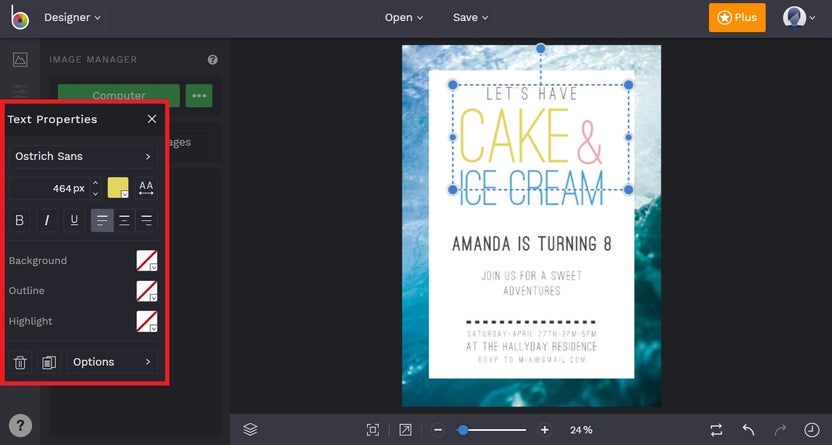832x445 pixels.
Task: Decrease font size with down stepper arrow
Action: click(96, 194)
